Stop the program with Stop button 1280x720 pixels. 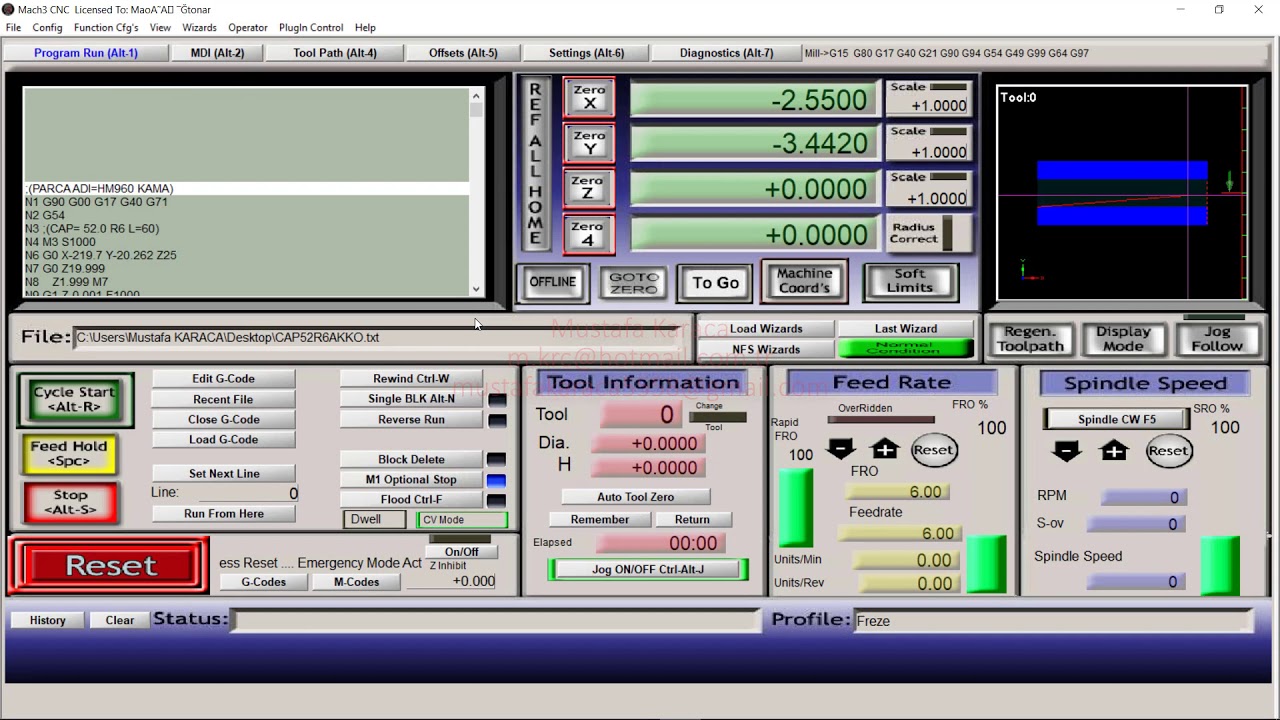tap(71, 502)
